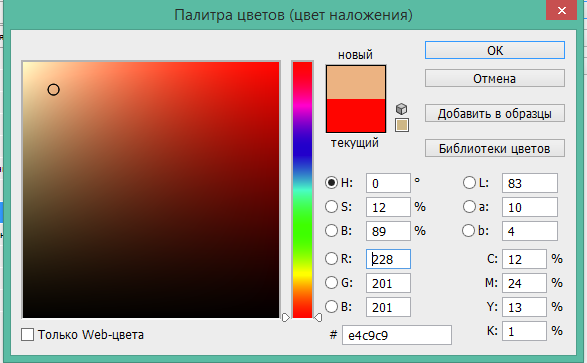Click the R field showing 228
587x363 pixels.
[388, 259]
